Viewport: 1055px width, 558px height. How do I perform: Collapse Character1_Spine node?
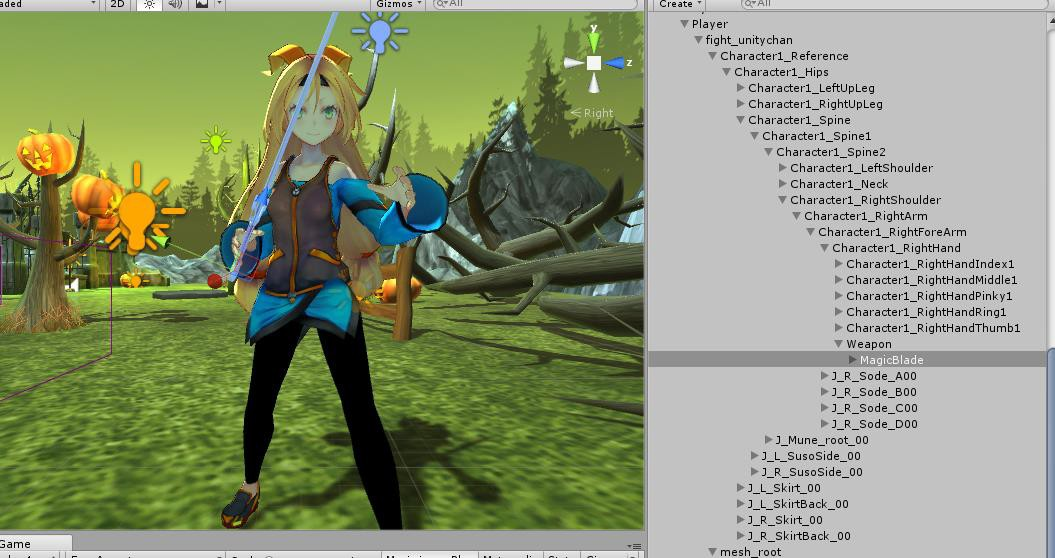(x=741, y=120)
